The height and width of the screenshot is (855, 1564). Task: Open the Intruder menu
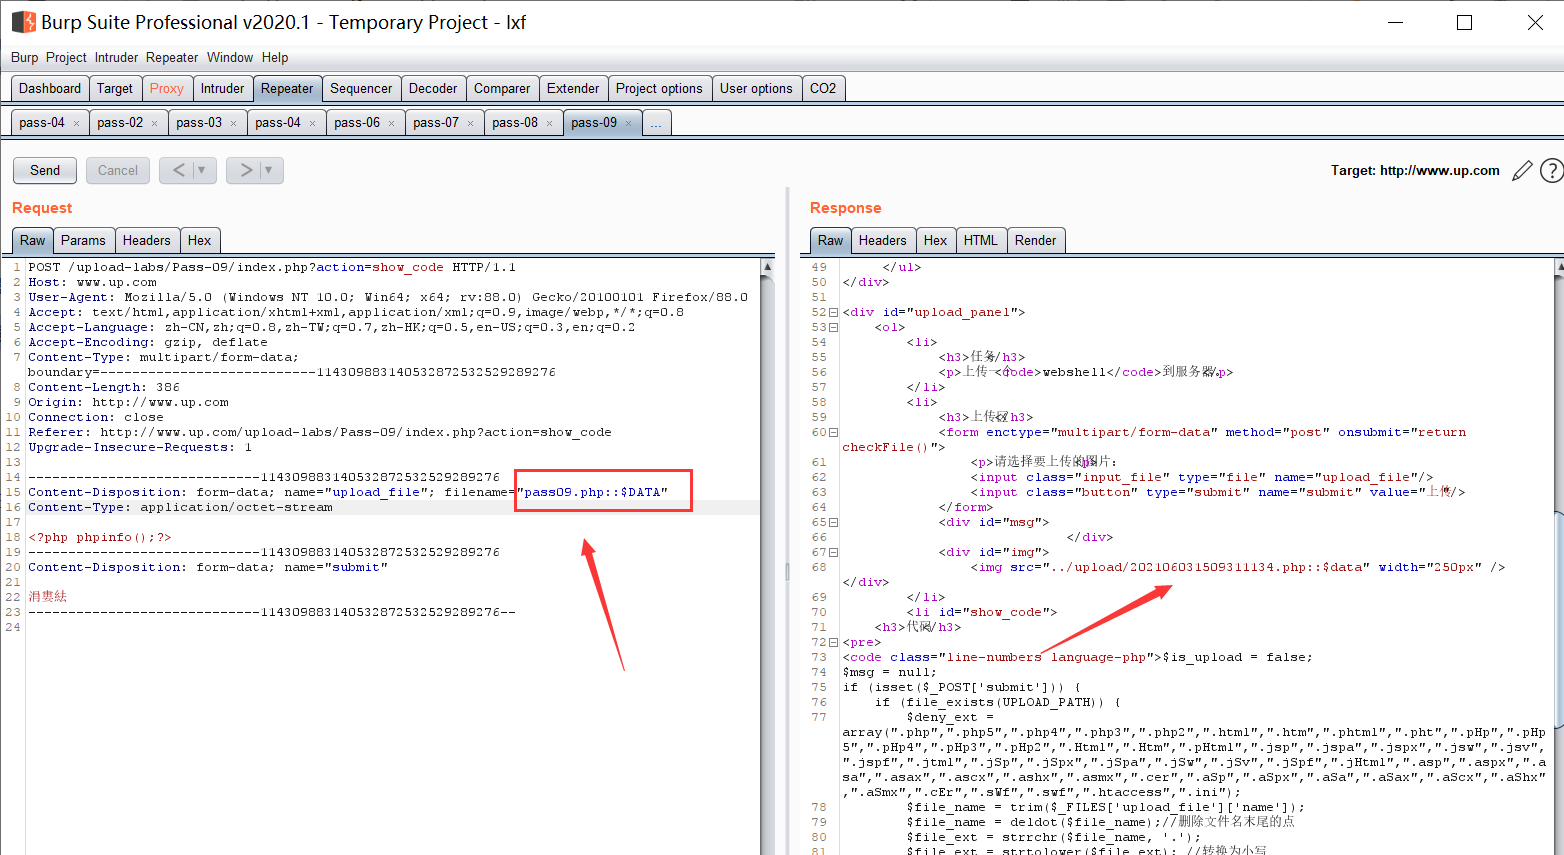(x=116, y=57)
